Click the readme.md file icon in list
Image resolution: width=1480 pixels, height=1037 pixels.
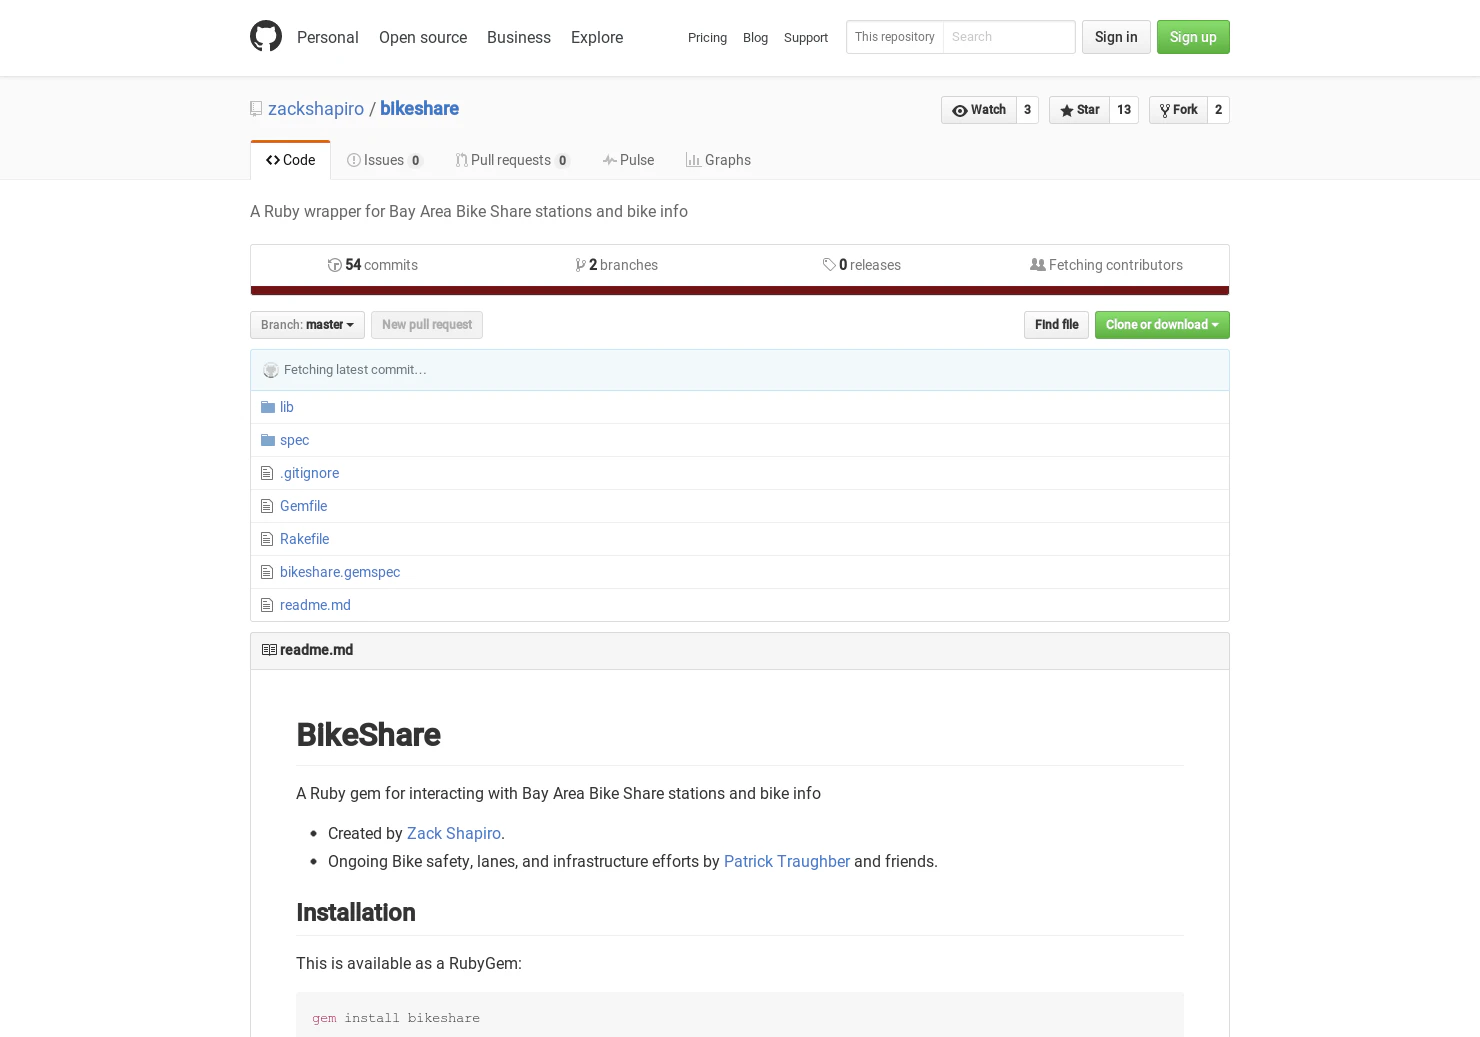click(x=267, y=605)
